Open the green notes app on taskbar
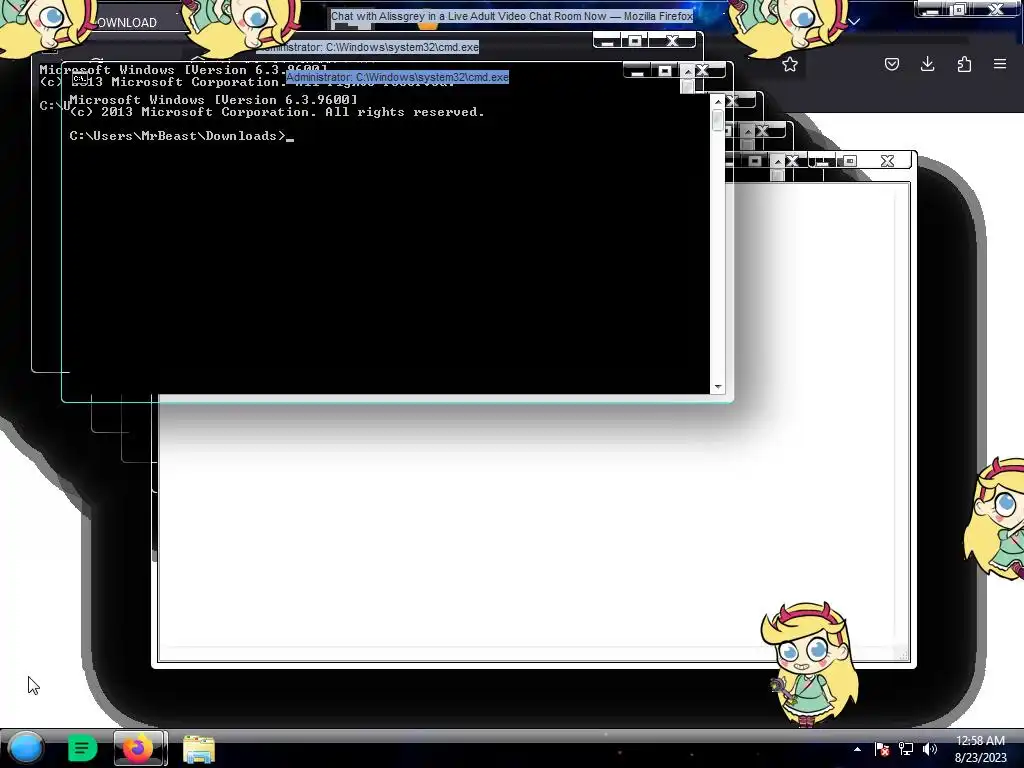This screenshot has width=1024, height=768. point(82,748)
